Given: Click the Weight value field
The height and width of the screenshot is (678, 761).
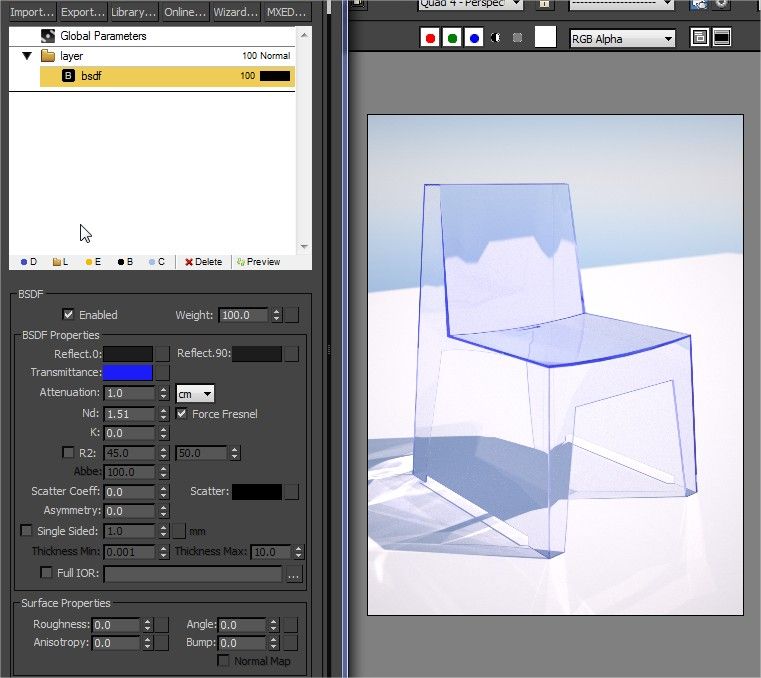Looking at the screenshot, I should [243, 315].
